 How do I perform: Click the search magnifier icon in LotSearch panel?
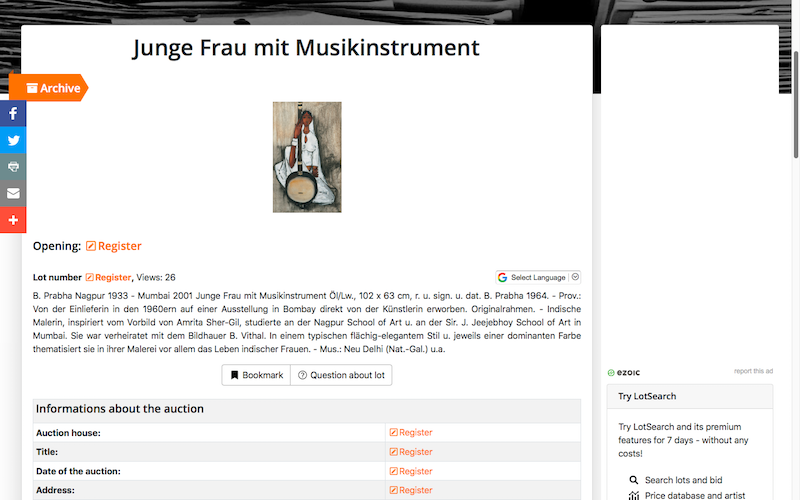[634, 480]
